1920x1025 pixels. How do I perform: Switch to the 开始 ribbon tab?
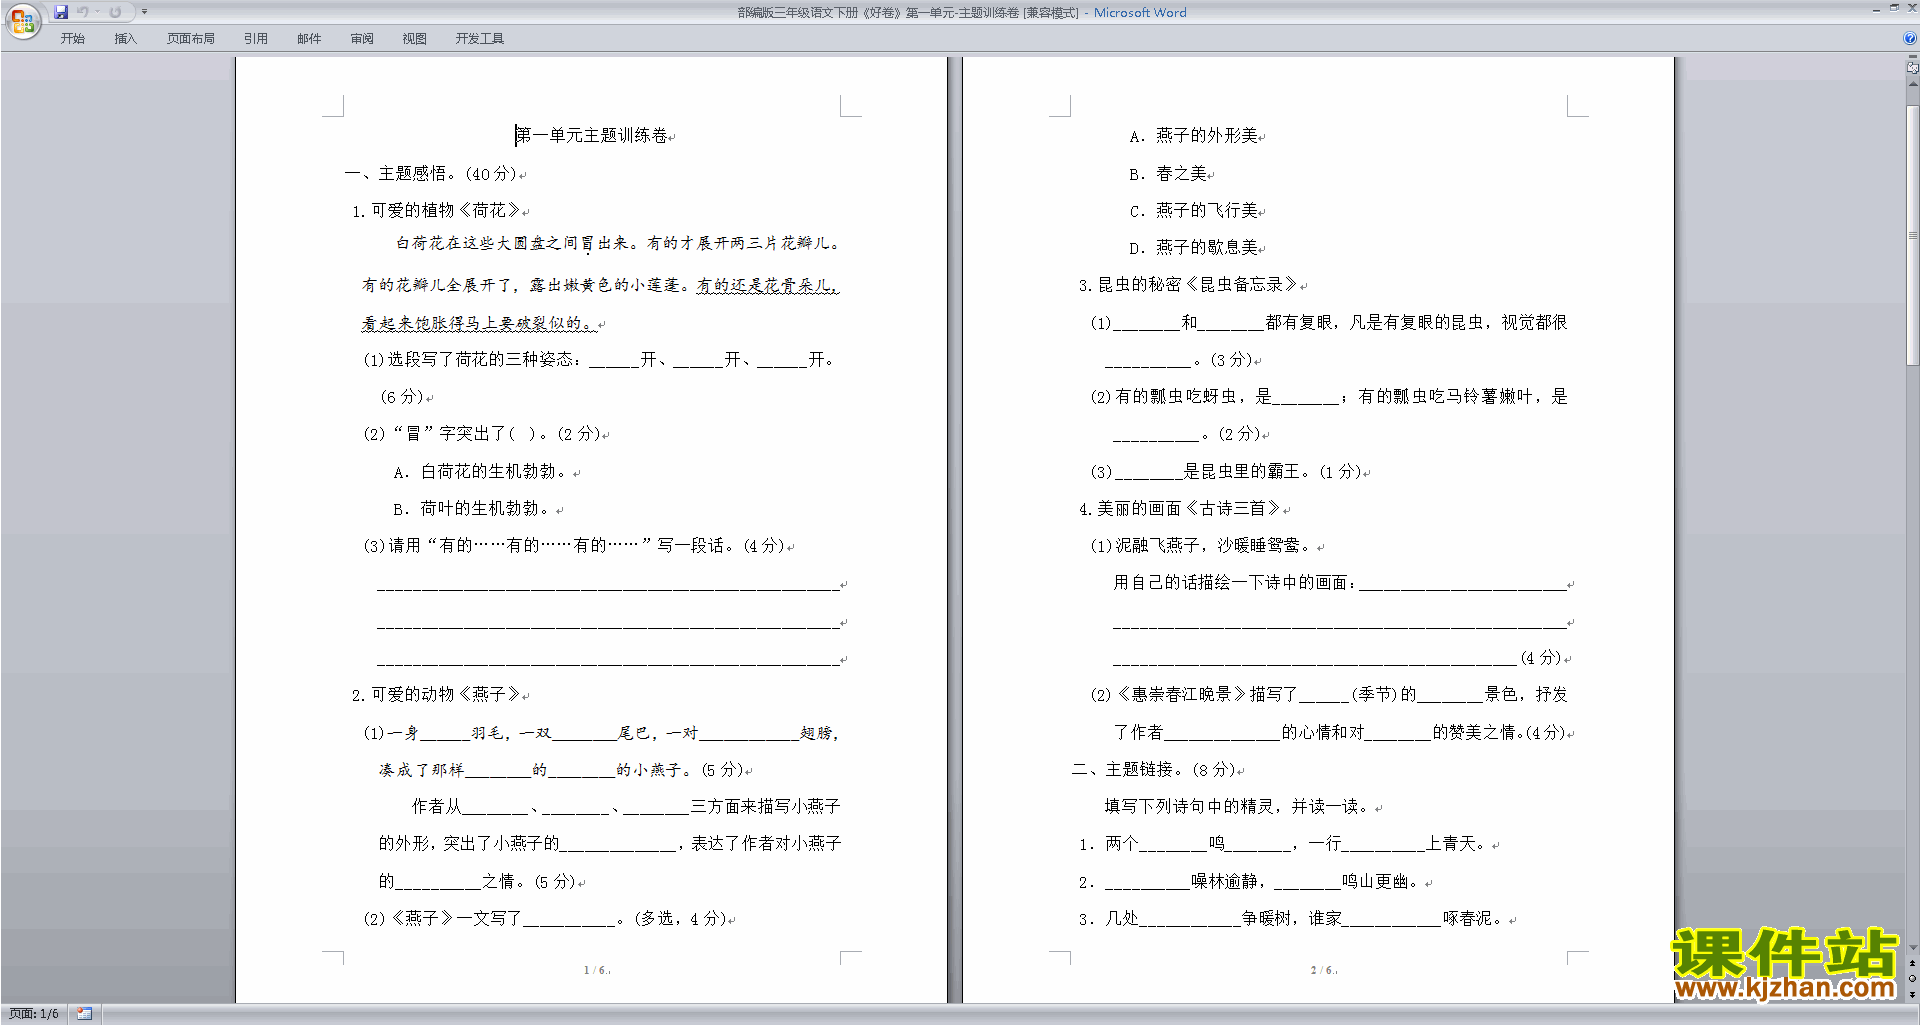pos(73,39)
